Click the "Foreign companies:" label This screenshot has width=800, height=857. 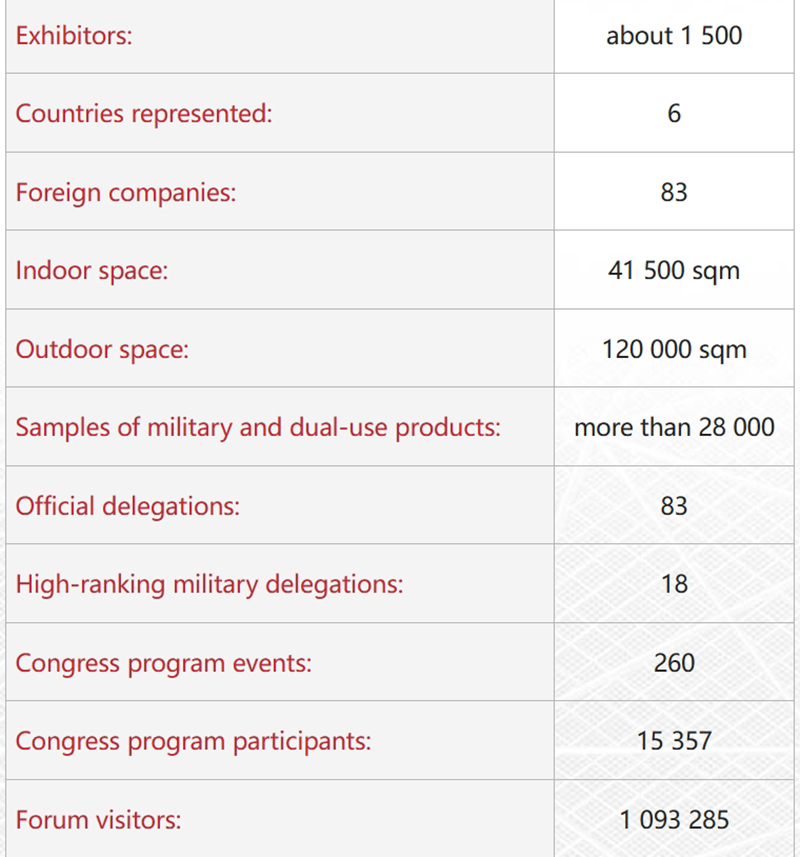(x=126, y=192)
